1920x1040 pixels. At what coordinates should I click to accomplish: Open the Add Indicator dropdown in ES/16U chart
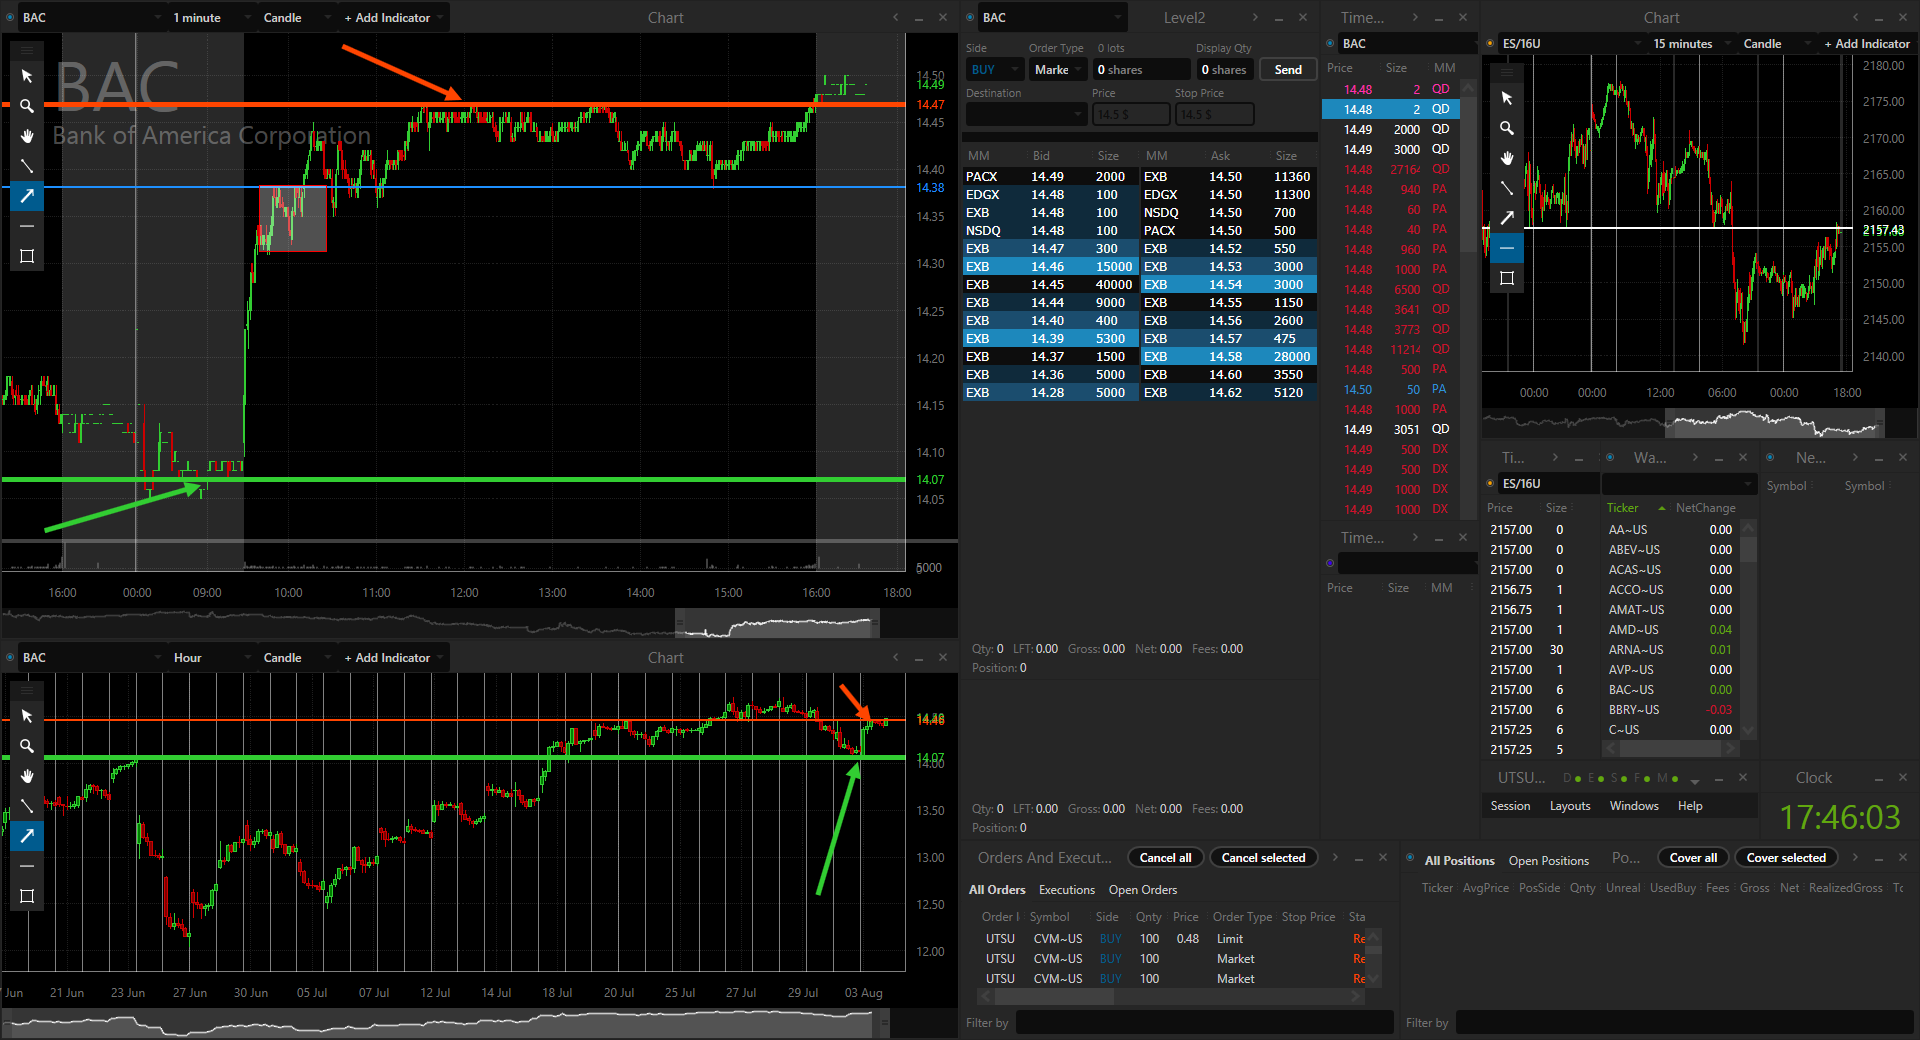tap(1869, 43)
